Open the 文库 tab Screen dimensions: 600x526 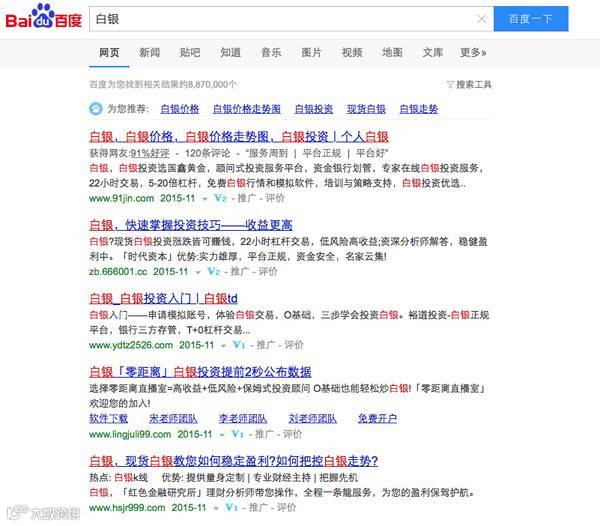click(433, 52)
